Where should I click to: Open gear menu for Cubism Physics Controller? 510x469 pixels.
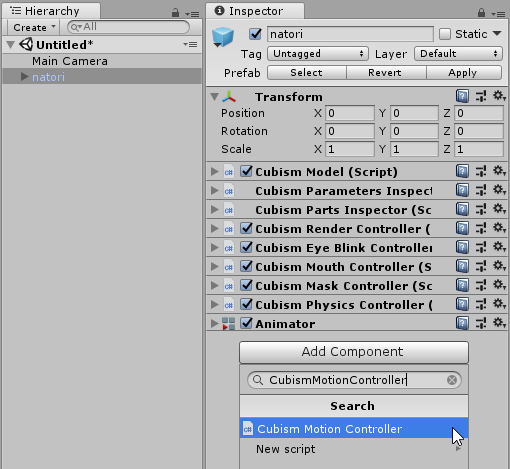499,304
